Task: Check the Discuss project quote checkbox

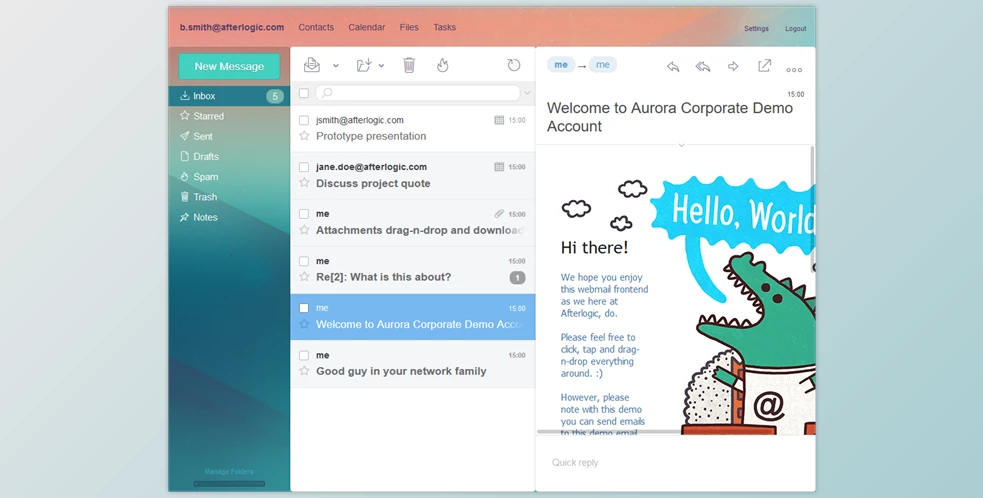Action: coord(304,167)
